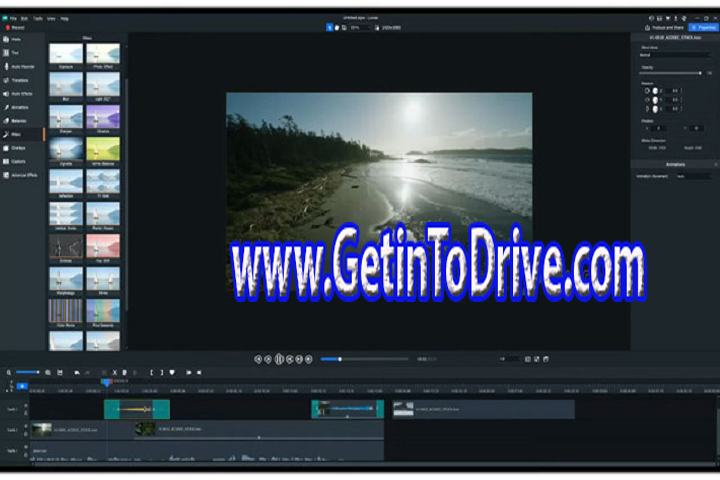Open the Tools menu
Image resolution: width=720 pixels, height=480 pixels.
pos(38,18)
